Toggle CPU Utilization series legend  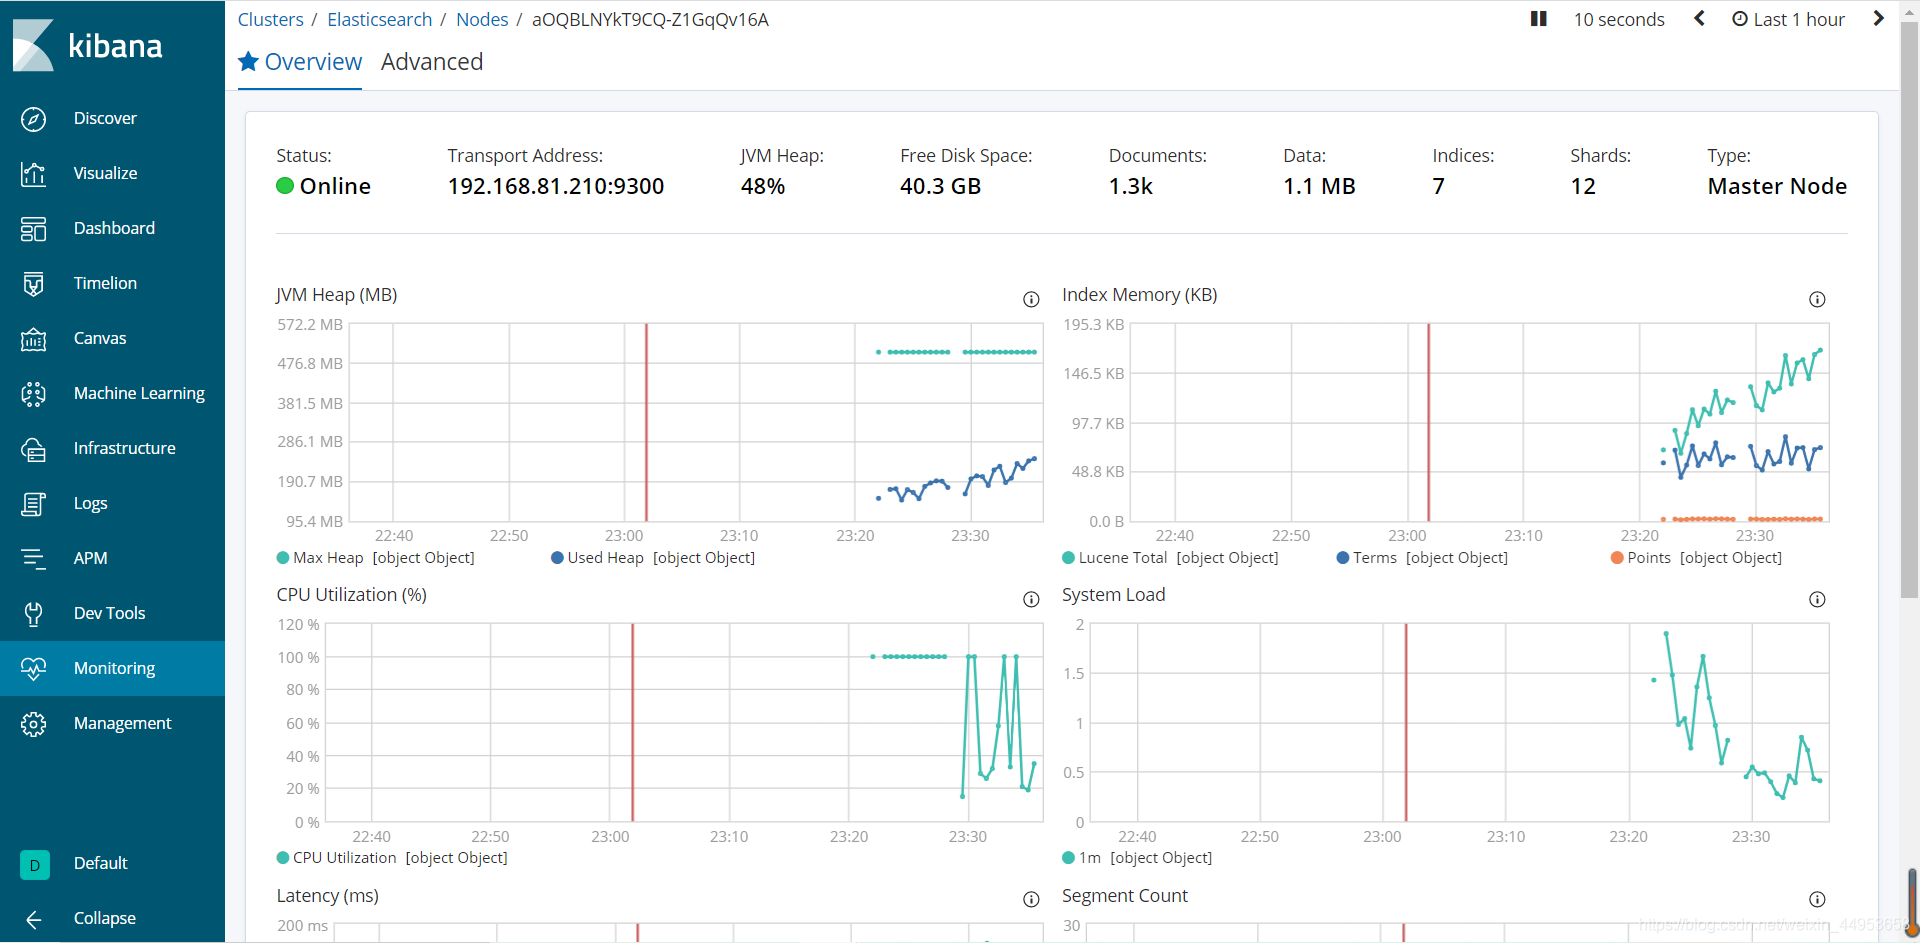[x=392, y=858]
